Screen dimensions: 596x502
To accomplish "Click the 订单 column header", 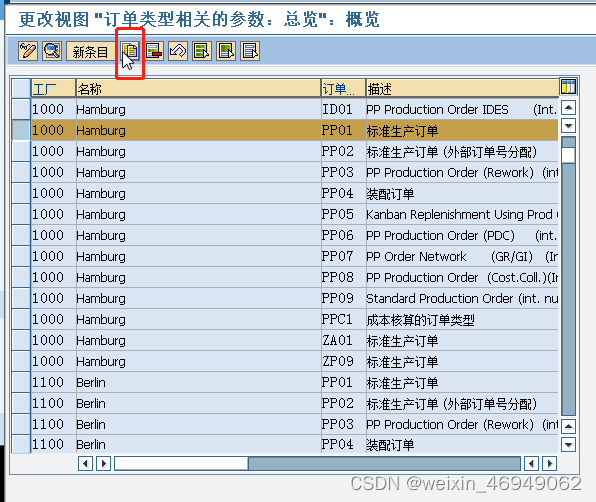I will pyautogui.click(x=343, y=89).
